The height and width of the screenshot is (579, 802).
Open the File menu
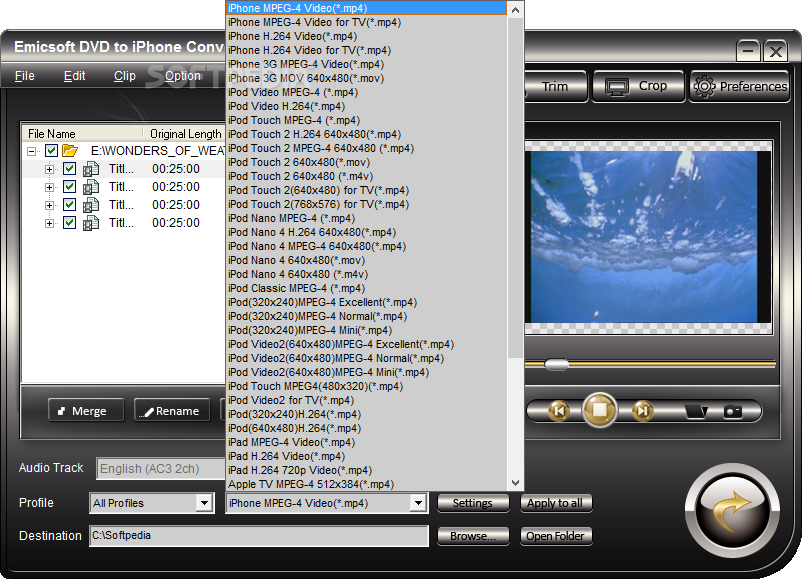pyautogui.click(x=25, y=76)
